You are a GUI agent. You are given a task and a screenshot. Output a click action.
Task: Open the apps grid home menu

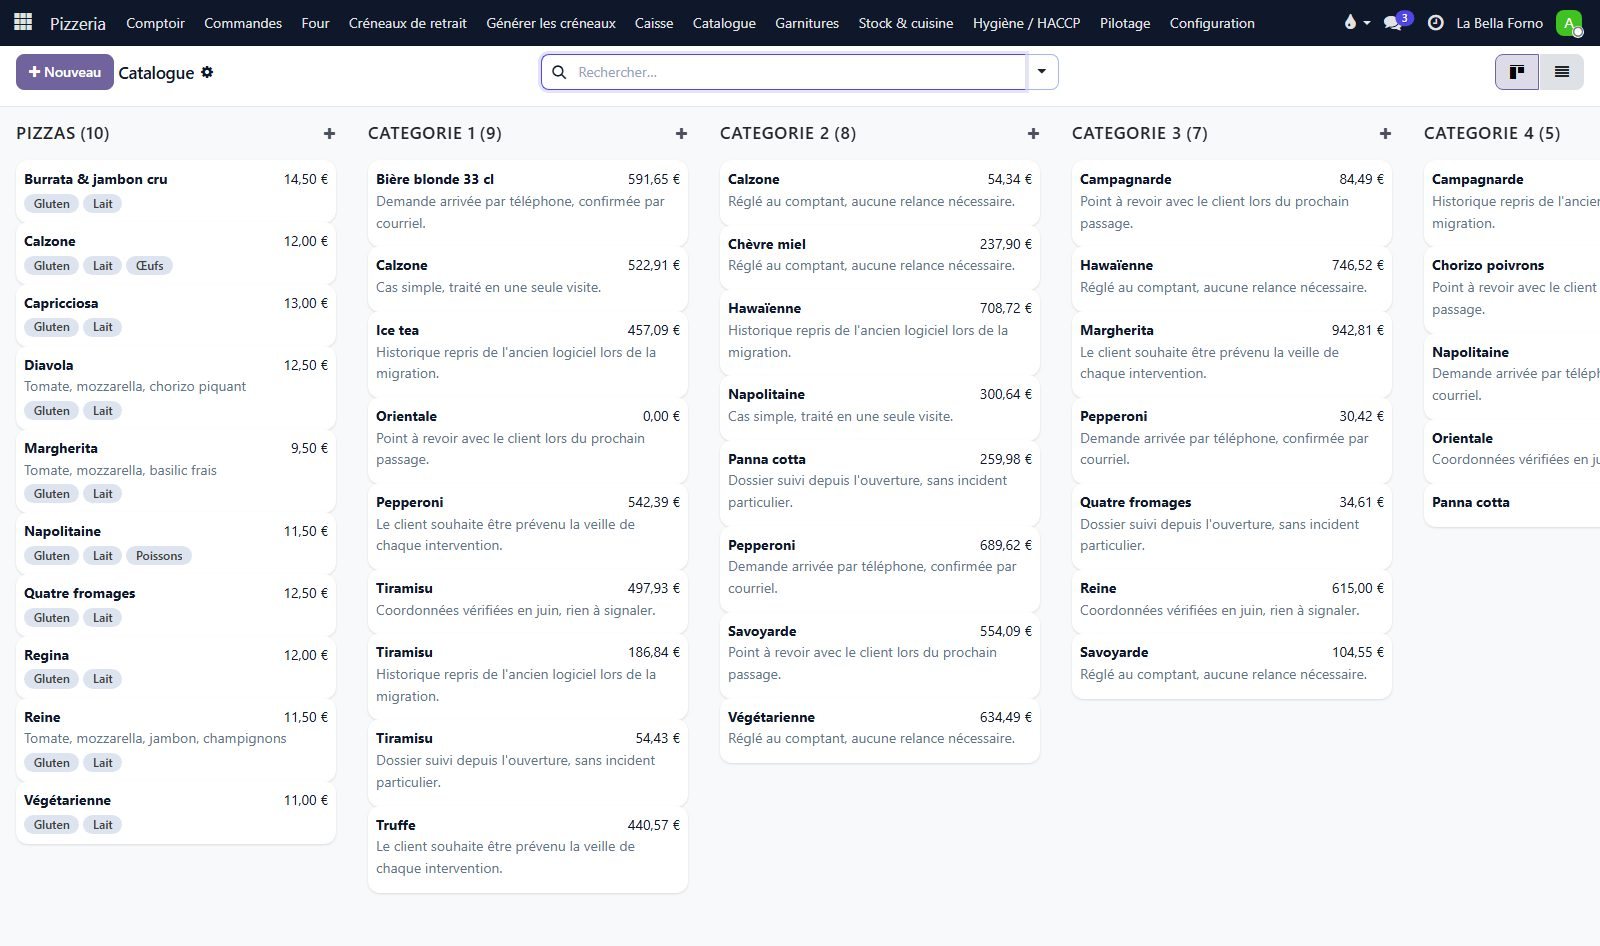pos(22,22)
